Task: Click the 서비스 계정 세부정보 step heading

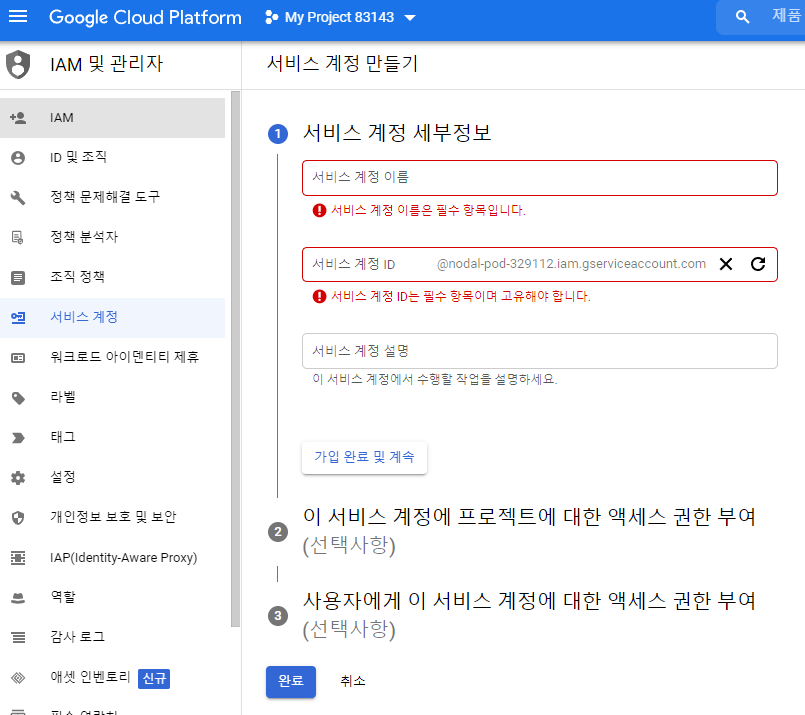Action: pyautogui.click(x=397, y=133)
